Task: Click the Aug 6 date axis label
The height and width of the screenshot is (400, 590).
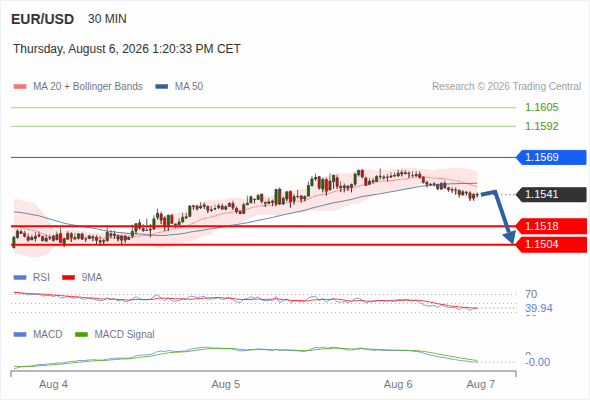Action: click(x=398, y=384)
